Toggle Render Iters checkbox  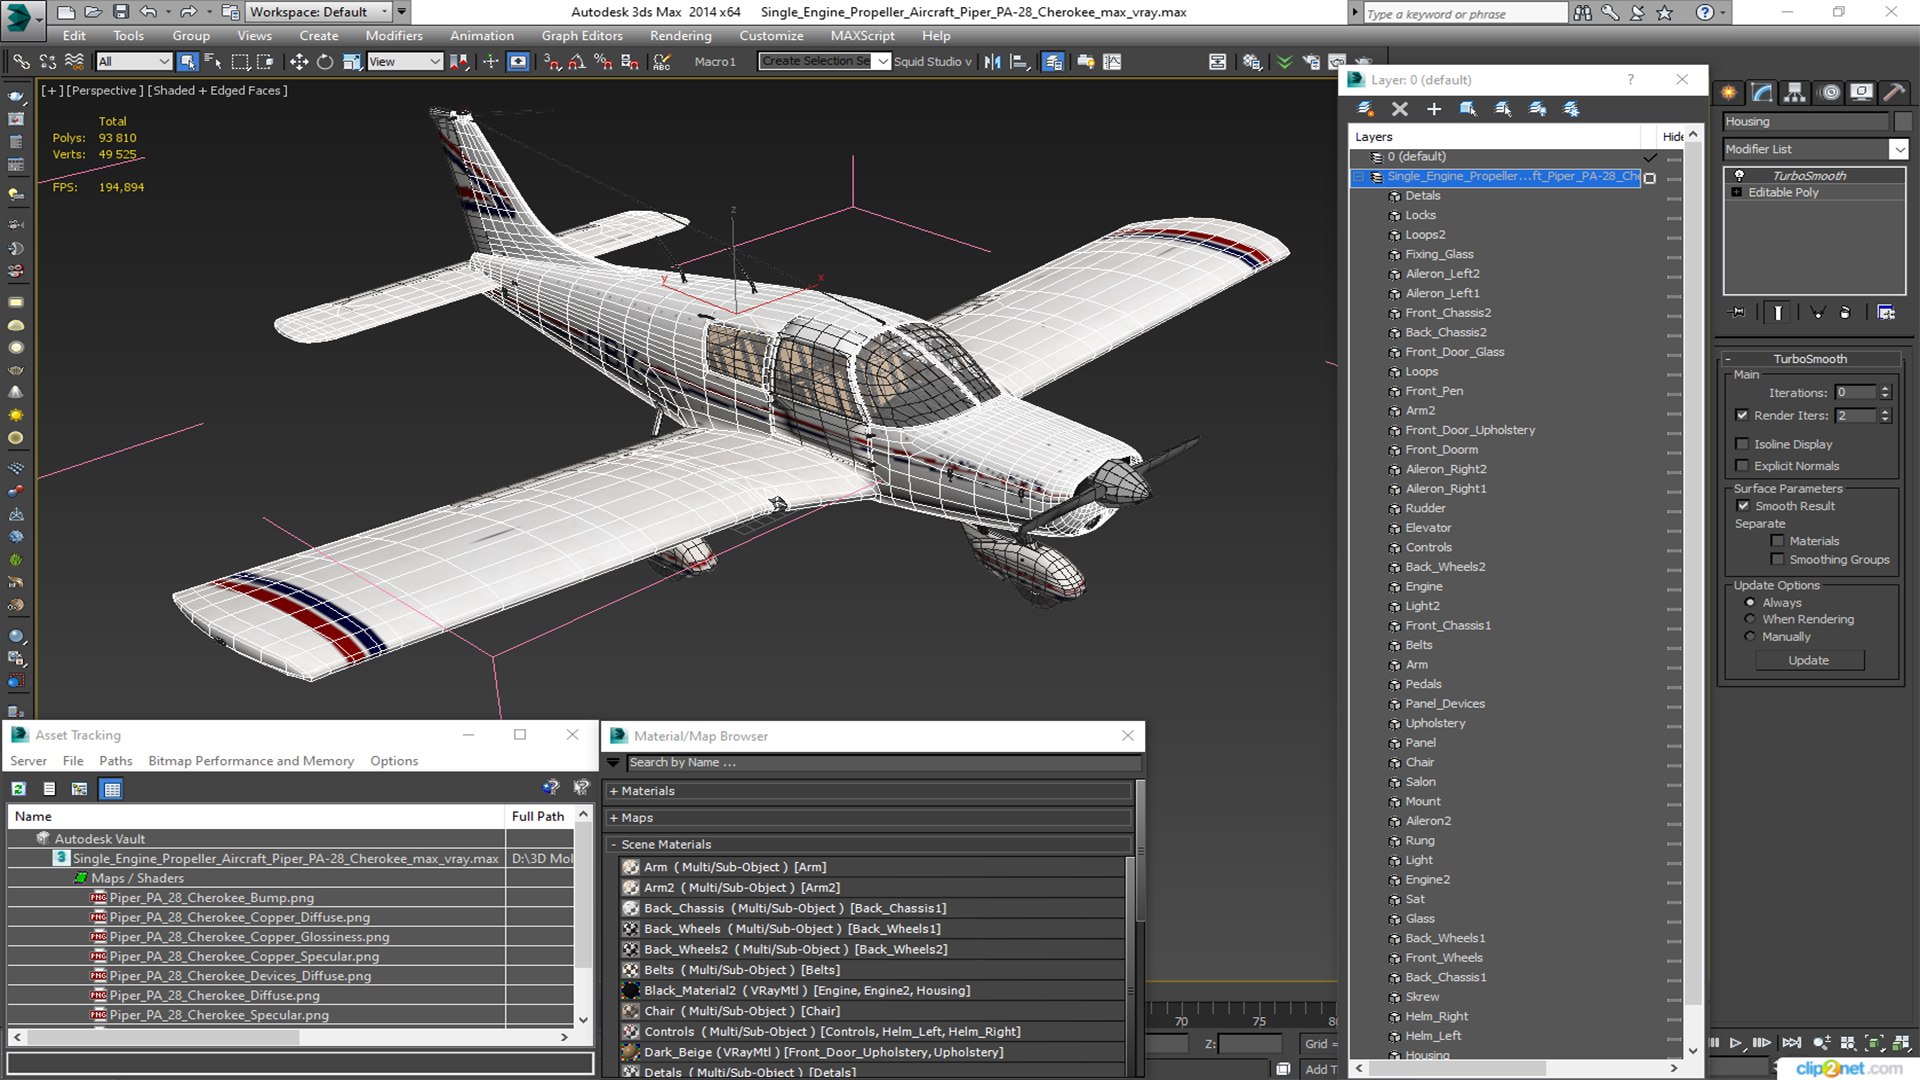tap(1742, 415)
